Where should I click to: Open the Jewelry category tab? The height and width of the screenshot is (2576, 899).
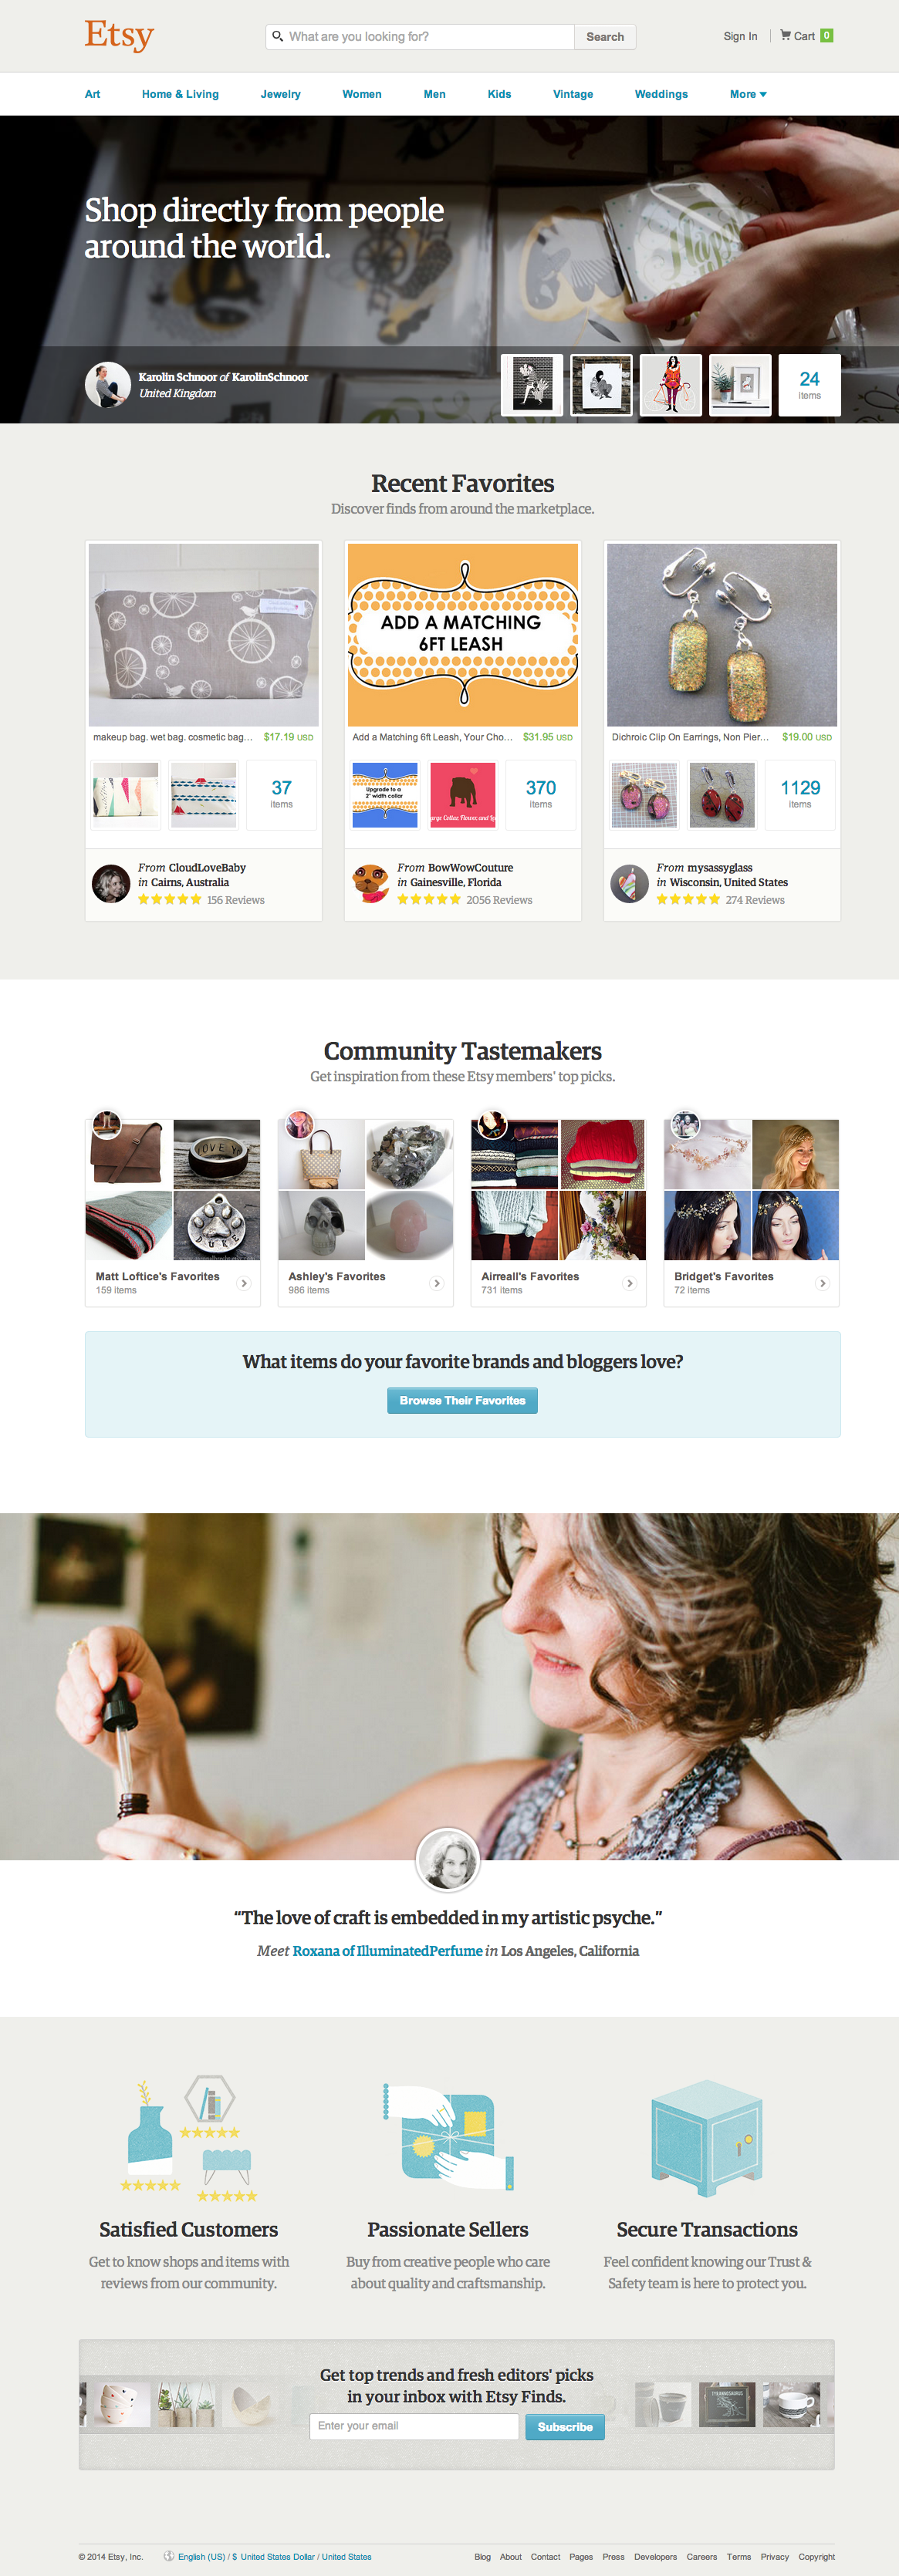click(x=281, y=94)
